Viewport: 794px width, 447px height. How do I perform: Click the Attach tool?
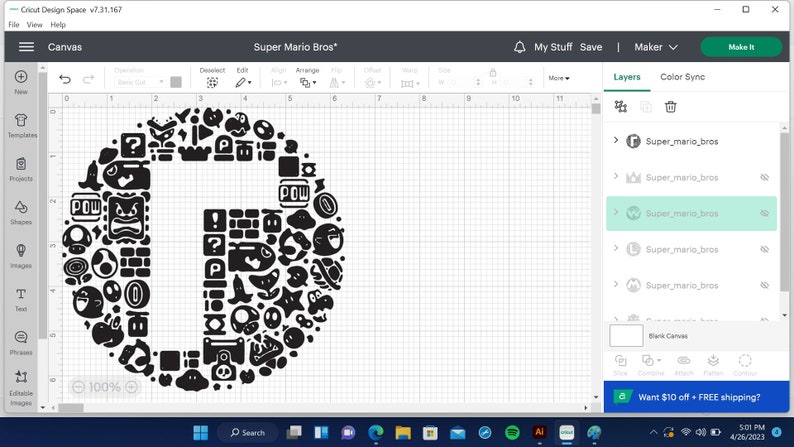tap(684, 364)
